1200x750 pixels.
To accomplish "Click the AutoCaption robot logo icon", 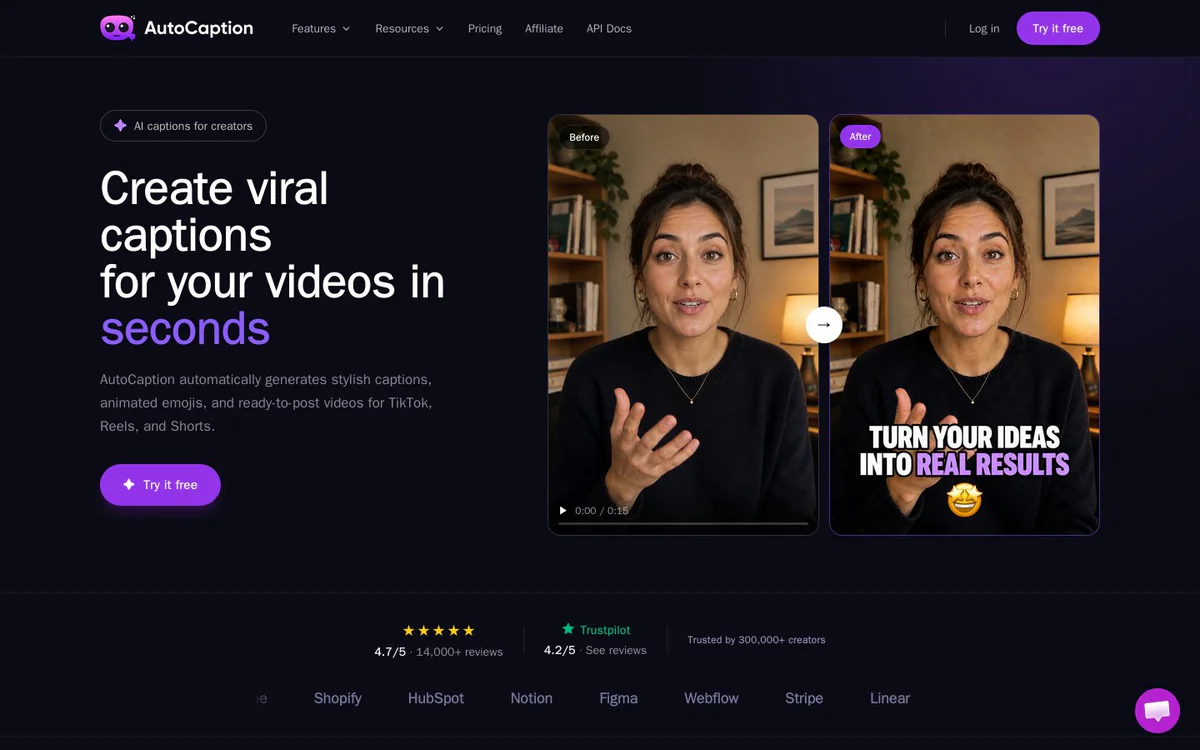I will (x=118, y=28).
